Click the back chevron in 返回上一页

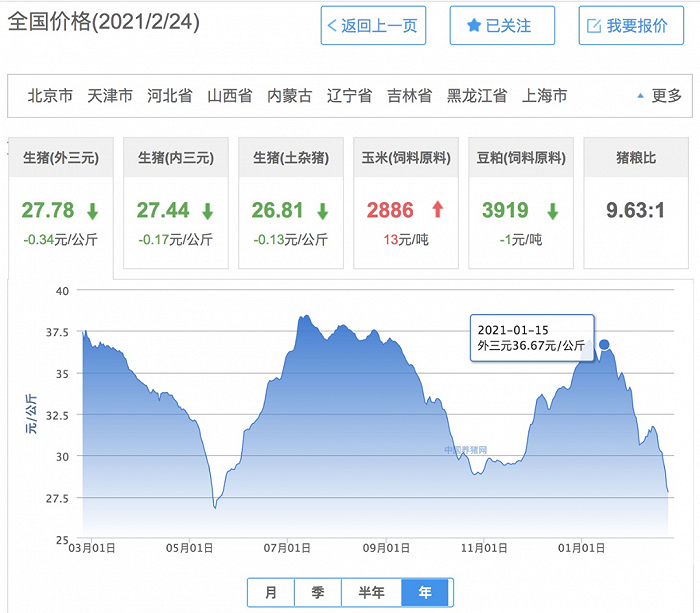point(332,25)
